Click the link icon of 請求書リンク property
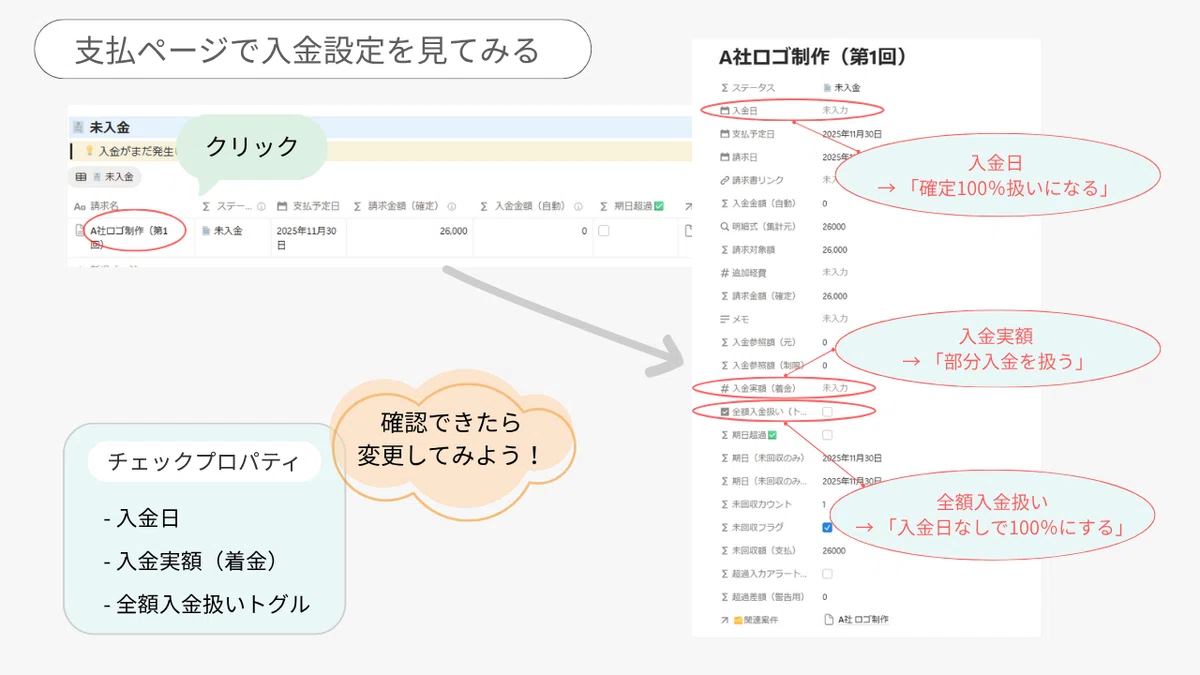The image size is (1200, 675). [x=725, y=180]
